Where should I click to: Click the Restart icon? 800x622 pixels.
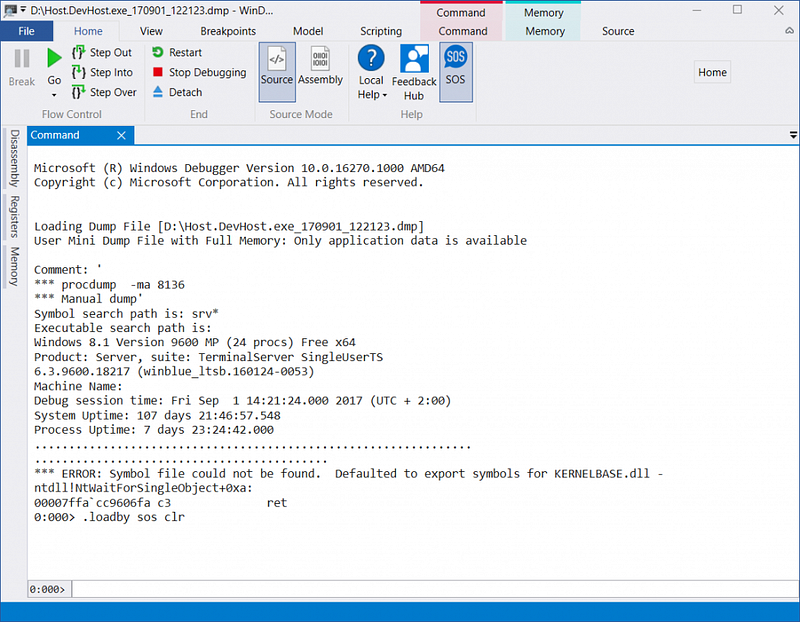[158, 52]
